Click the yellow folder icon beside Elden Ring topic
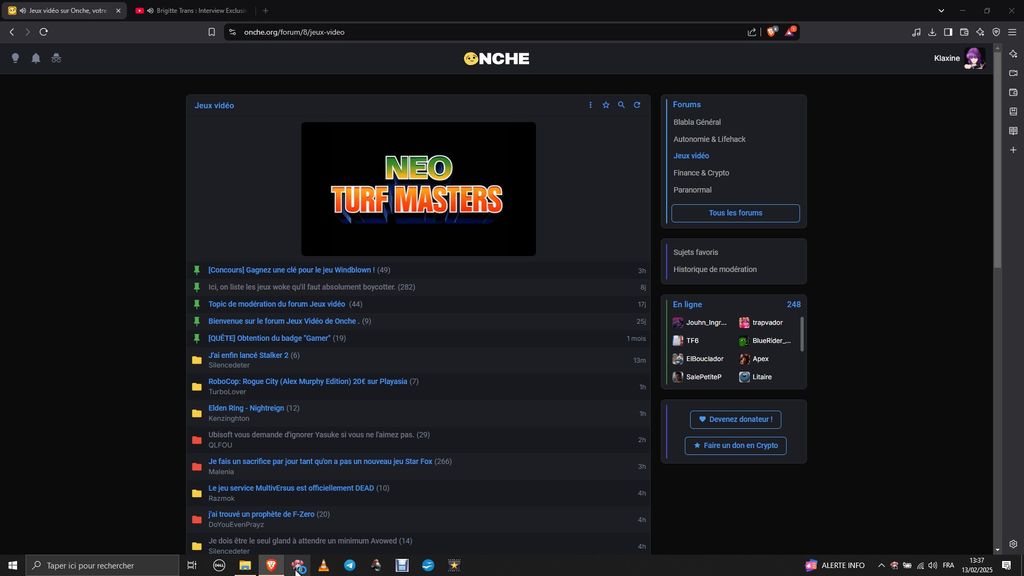Image resolution: width=1024 pixels, height=576 pixels. (x=197, y=413)
